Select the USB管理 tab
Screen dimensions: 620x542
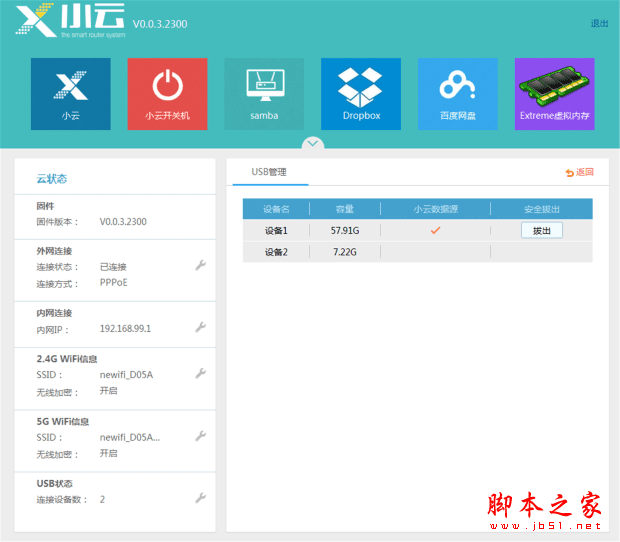click(x=269, y=172)
